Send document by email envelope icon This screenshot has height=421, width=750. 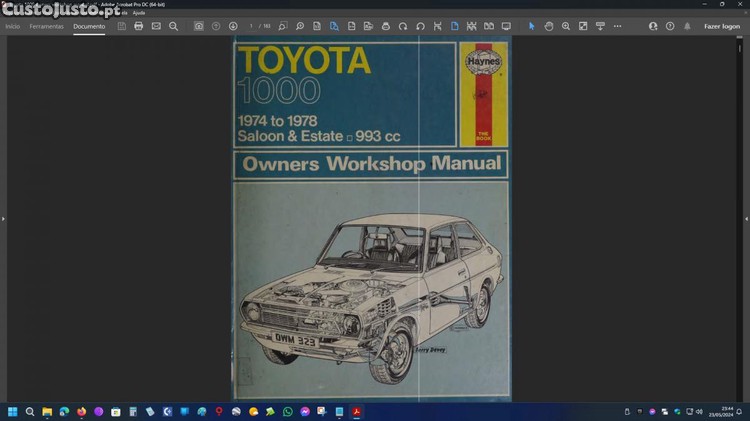[x=156, y=26]
